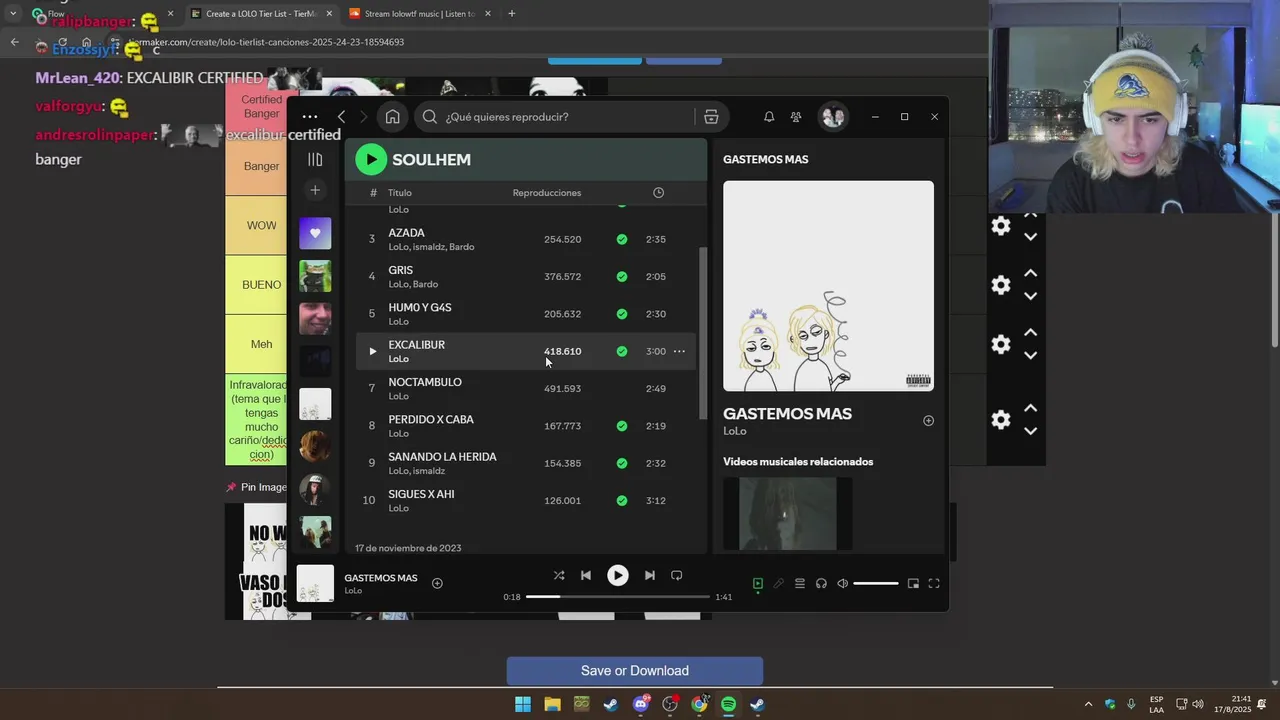Image resolution: width=1280 pixels, height=720 pixels.
Task: Show hidden system tray icons
Action: point(1090,704)
